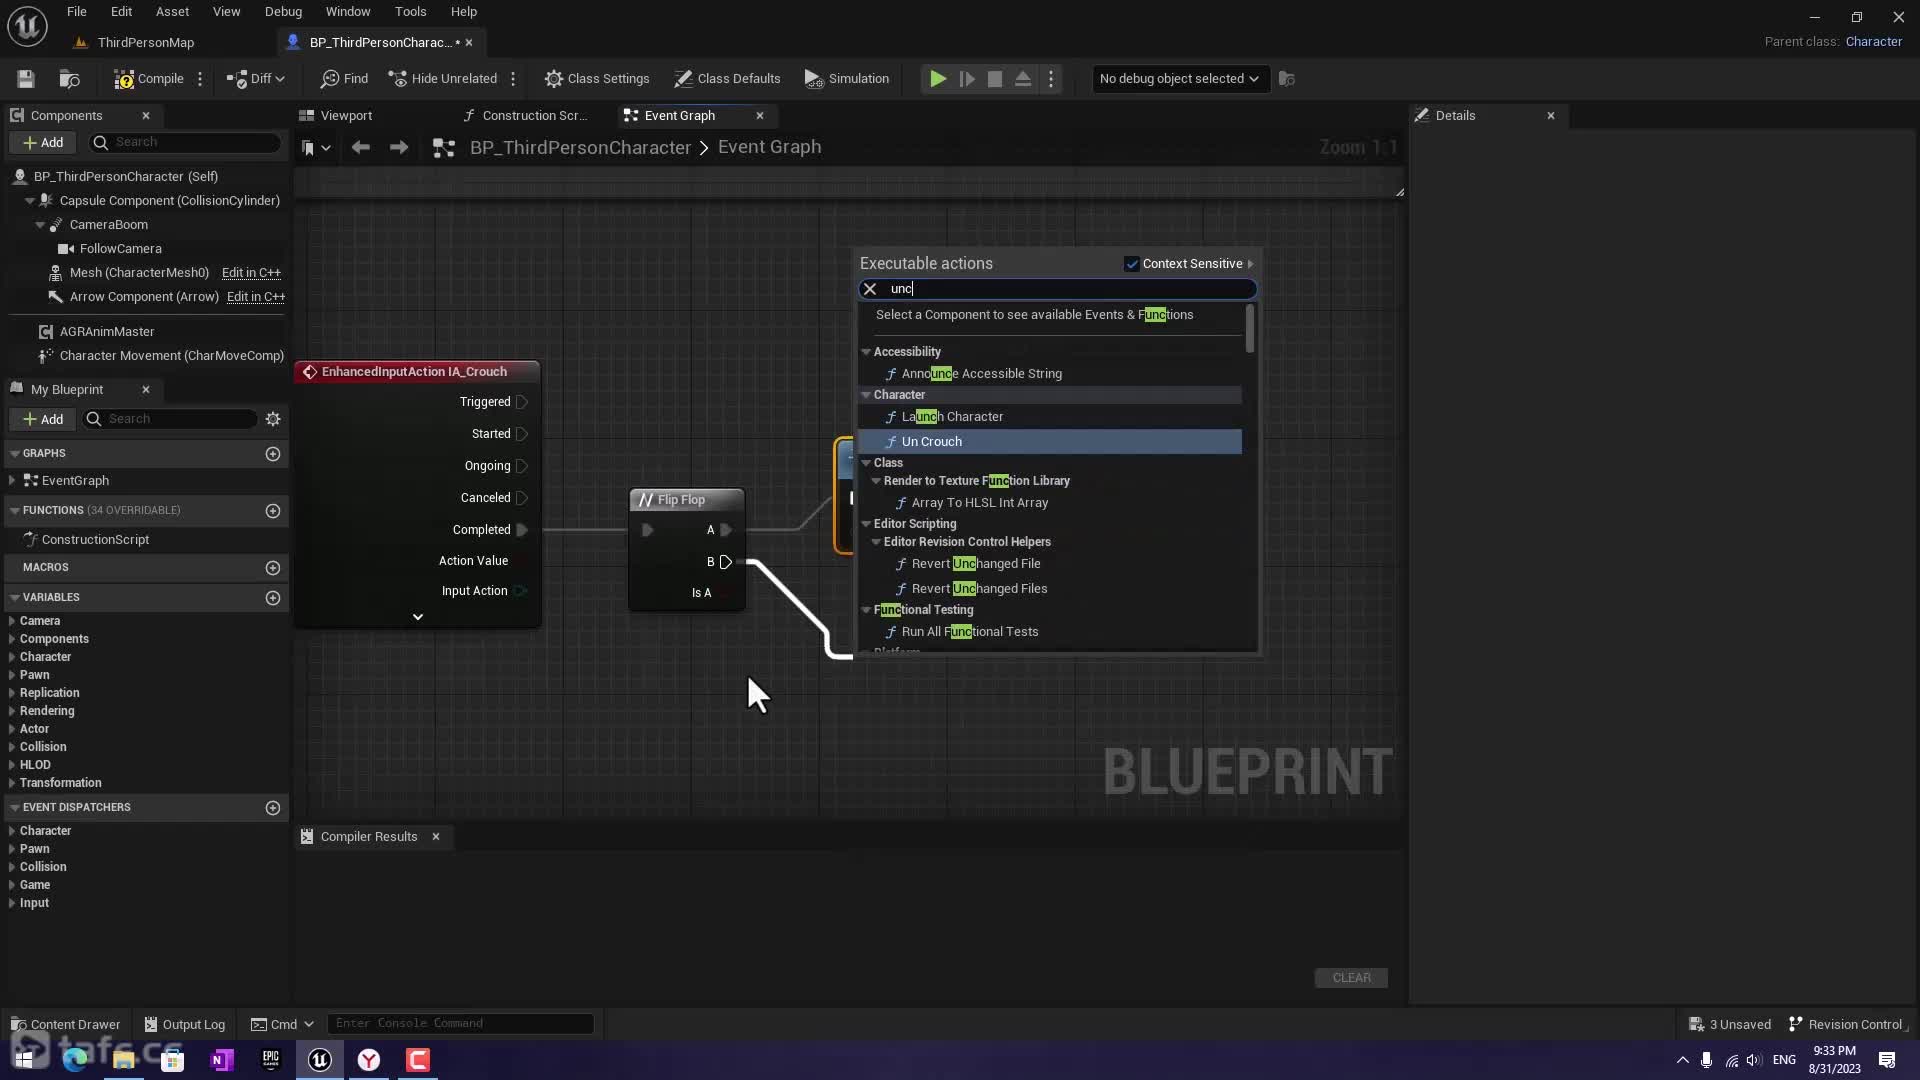Open Class Settings
Viewport: 1920px width, 1080px height.
coord(597,79)
